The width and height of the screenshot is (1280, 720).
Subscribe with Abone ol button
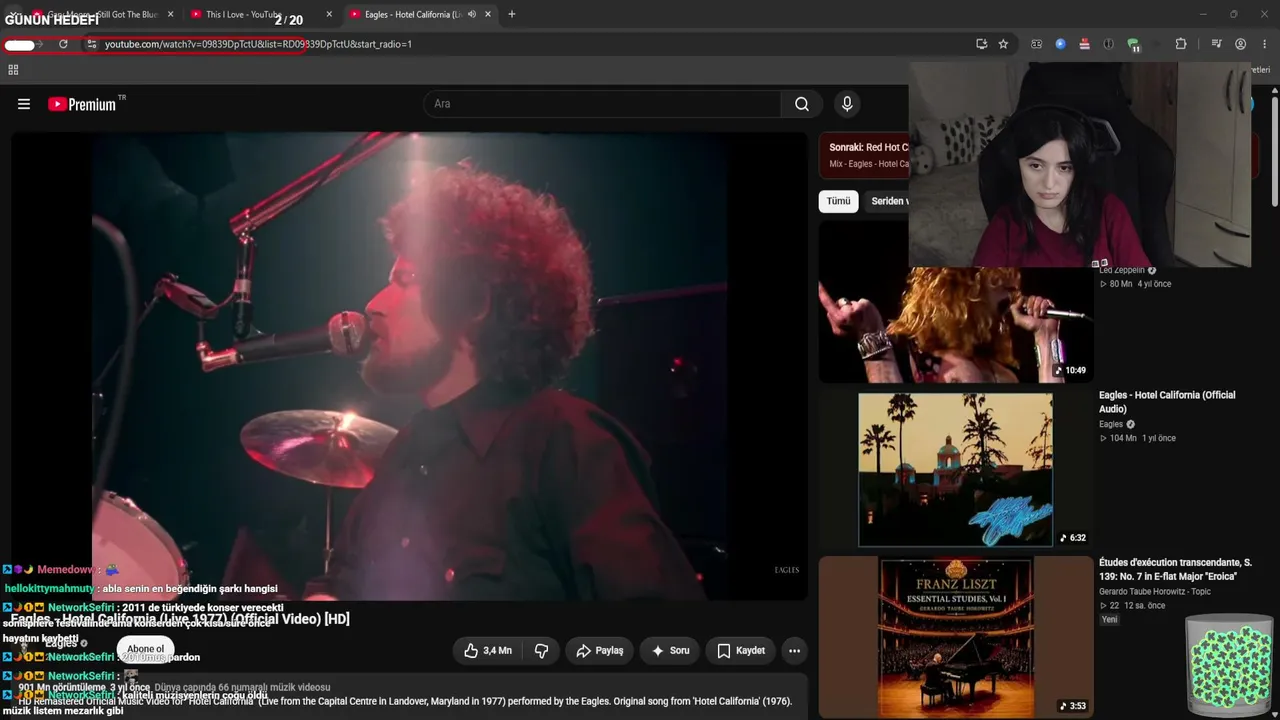(x=145, y=649)
